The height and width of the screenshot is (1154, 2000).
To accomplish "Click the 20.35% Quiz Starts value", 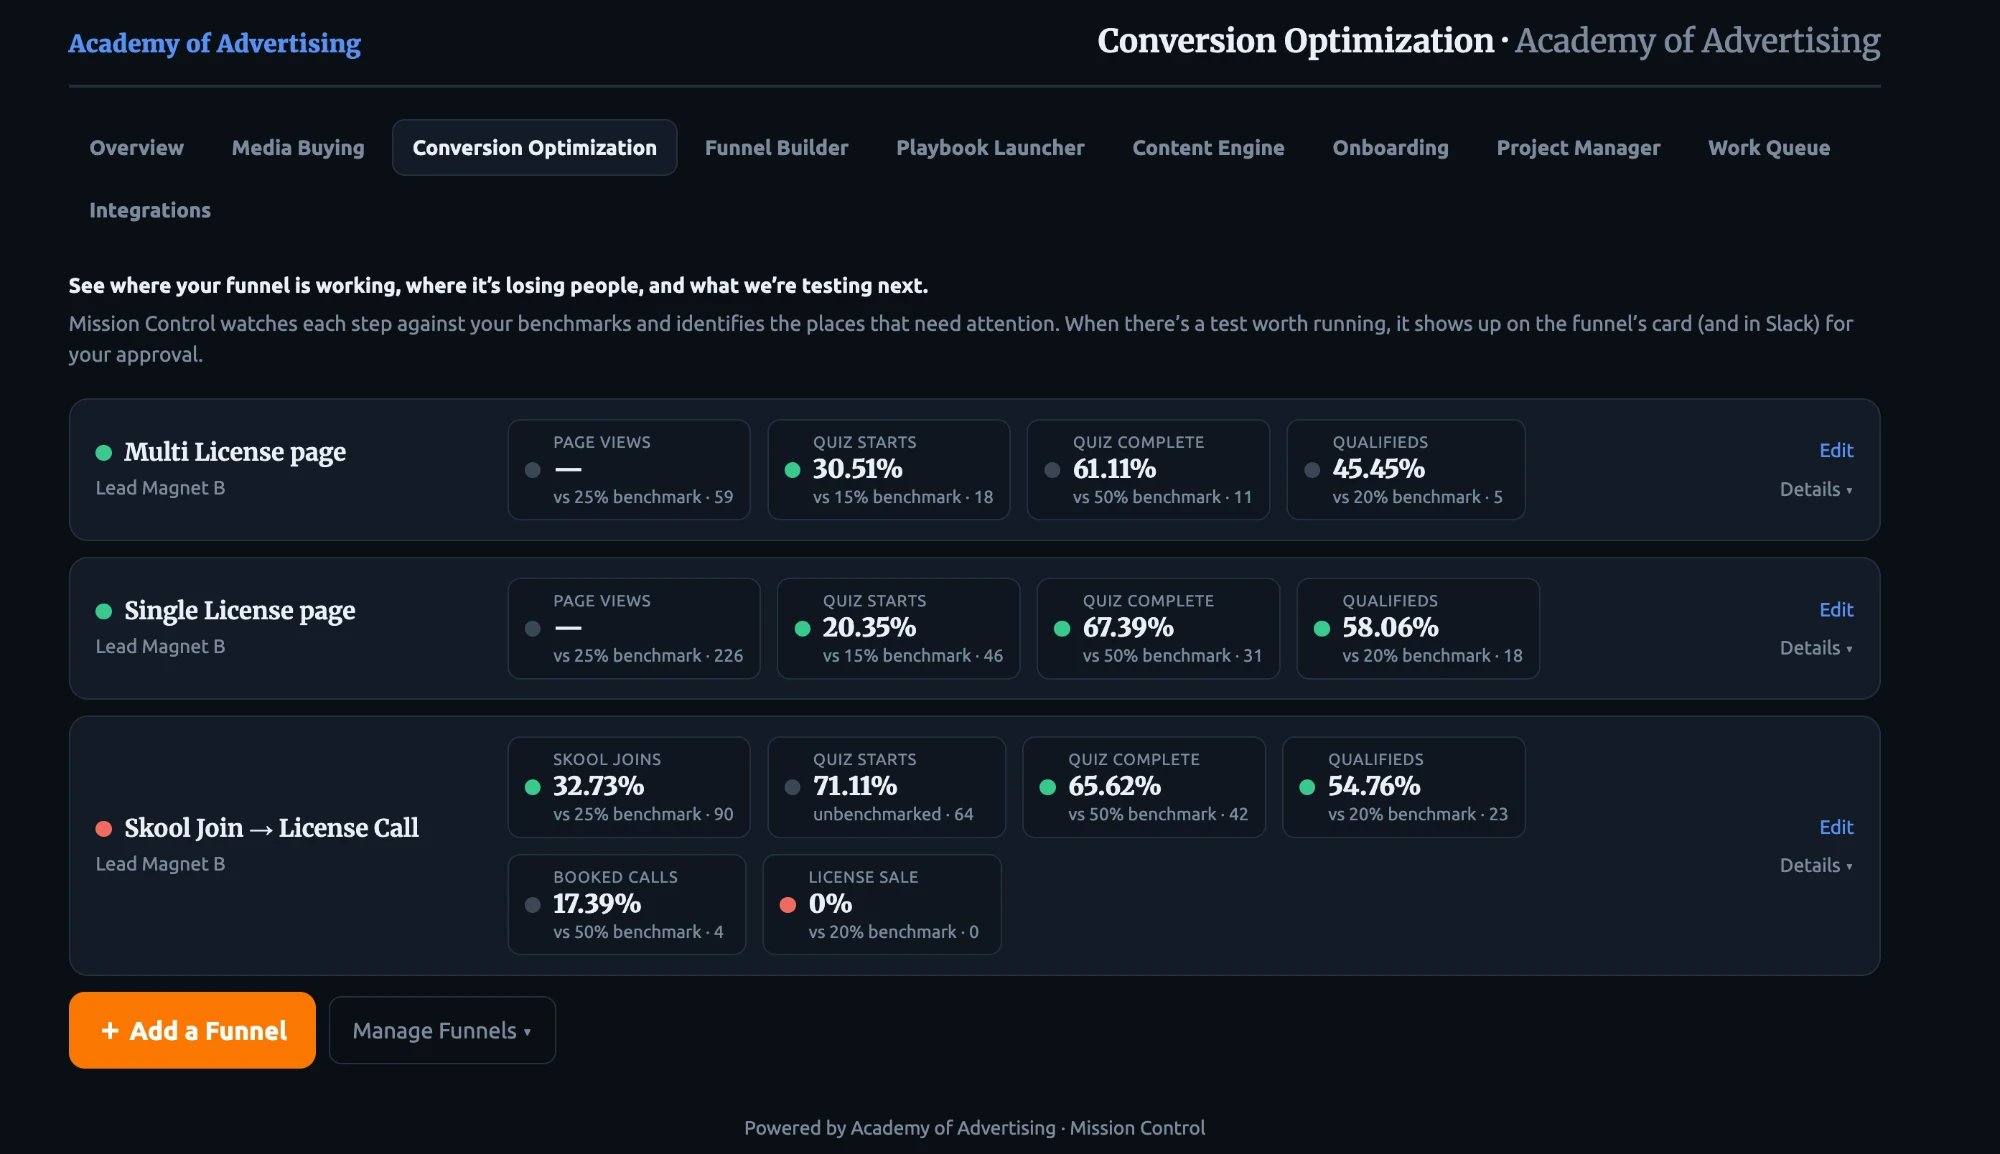I will 869,628.
